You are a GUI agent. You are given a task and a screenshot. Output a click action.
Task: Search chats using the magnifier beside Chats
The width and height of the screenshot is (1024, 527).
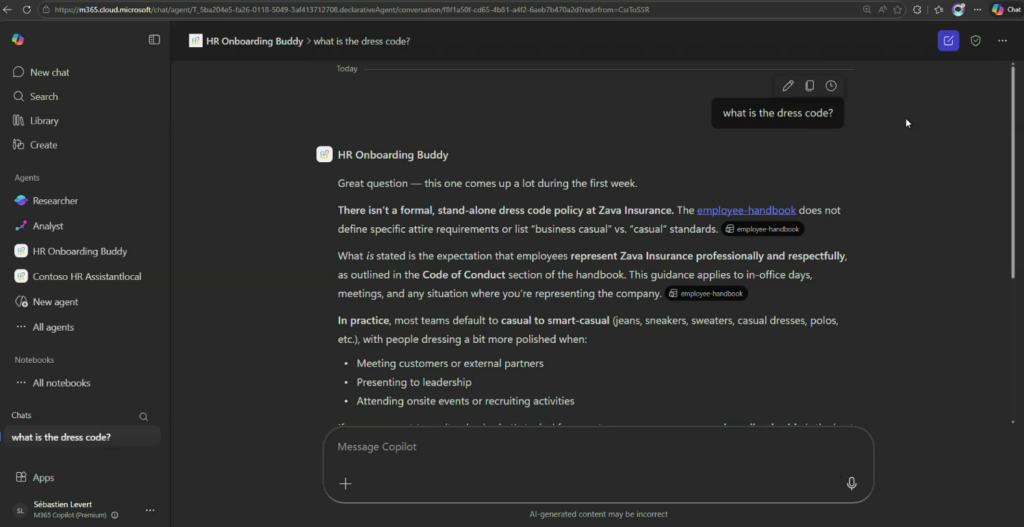pyautogui.click(x=143, y=416)
